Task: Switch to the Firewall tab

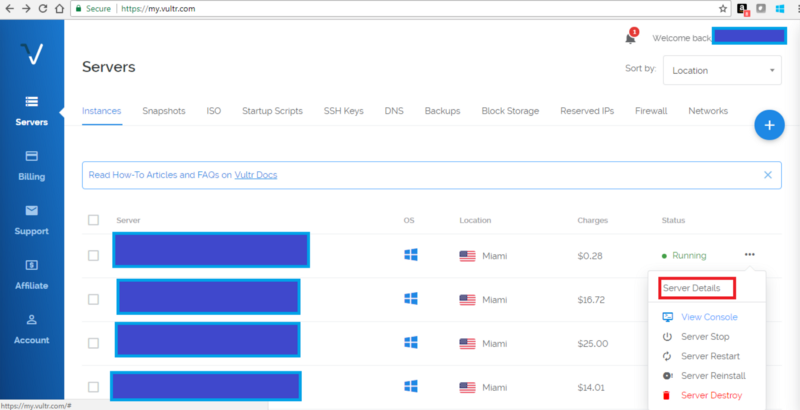Action: [x=651, y=111]
